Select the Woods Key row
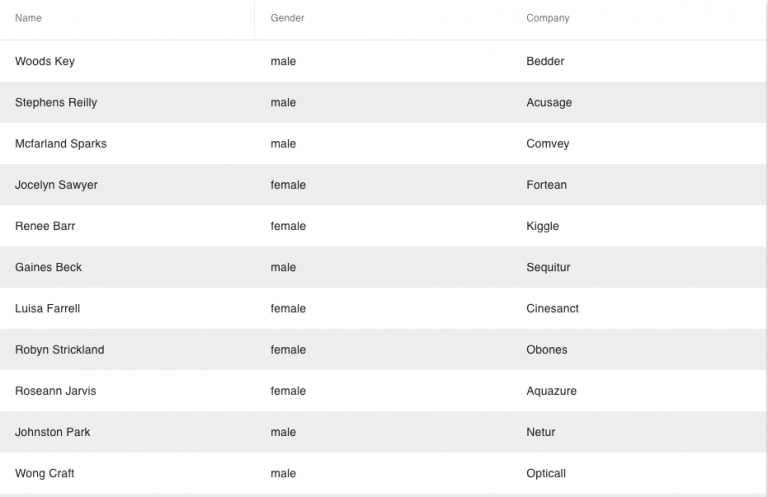768x497 pixels. (383, 61)
